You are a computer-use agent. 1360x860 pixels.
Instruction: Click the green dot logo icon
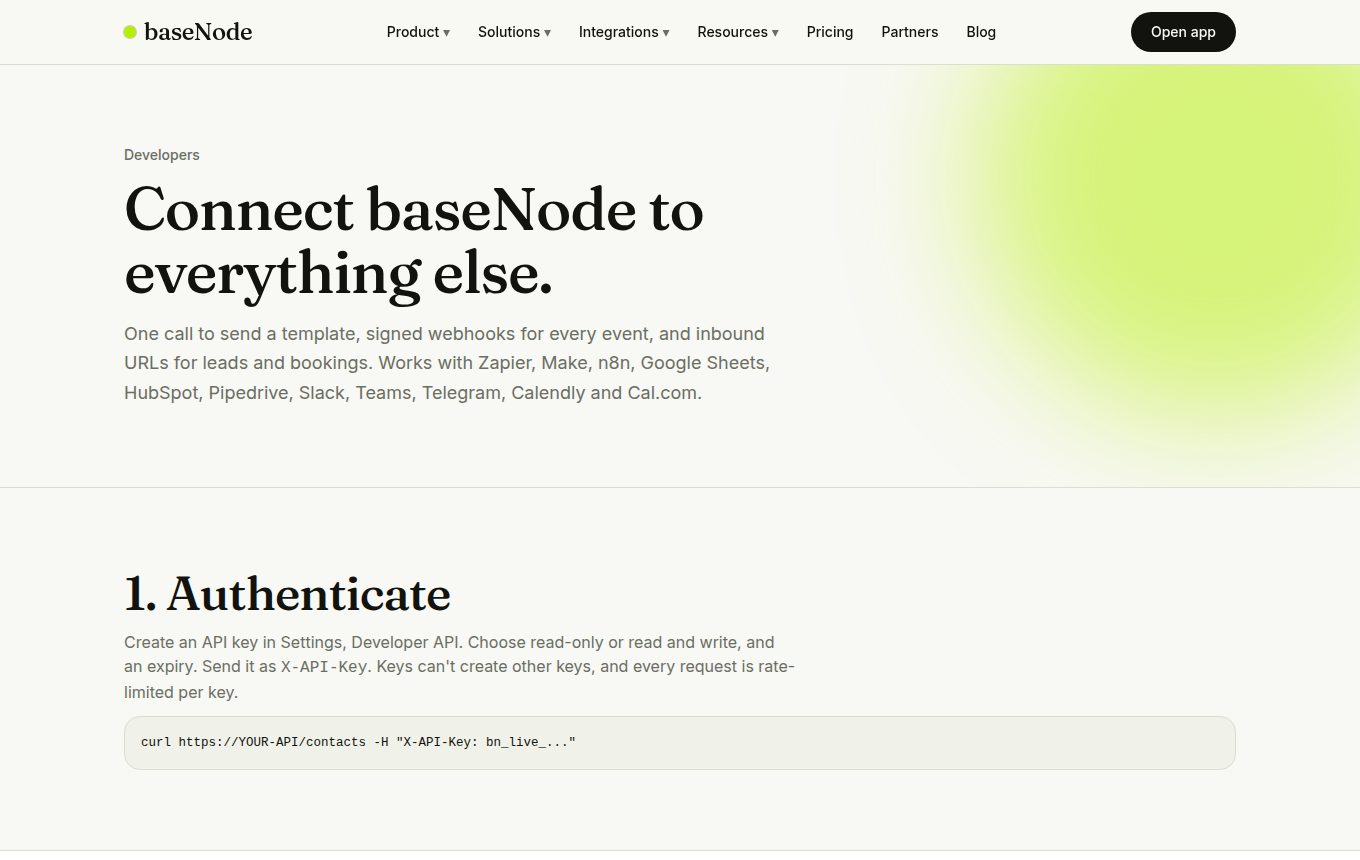[130, 32]
